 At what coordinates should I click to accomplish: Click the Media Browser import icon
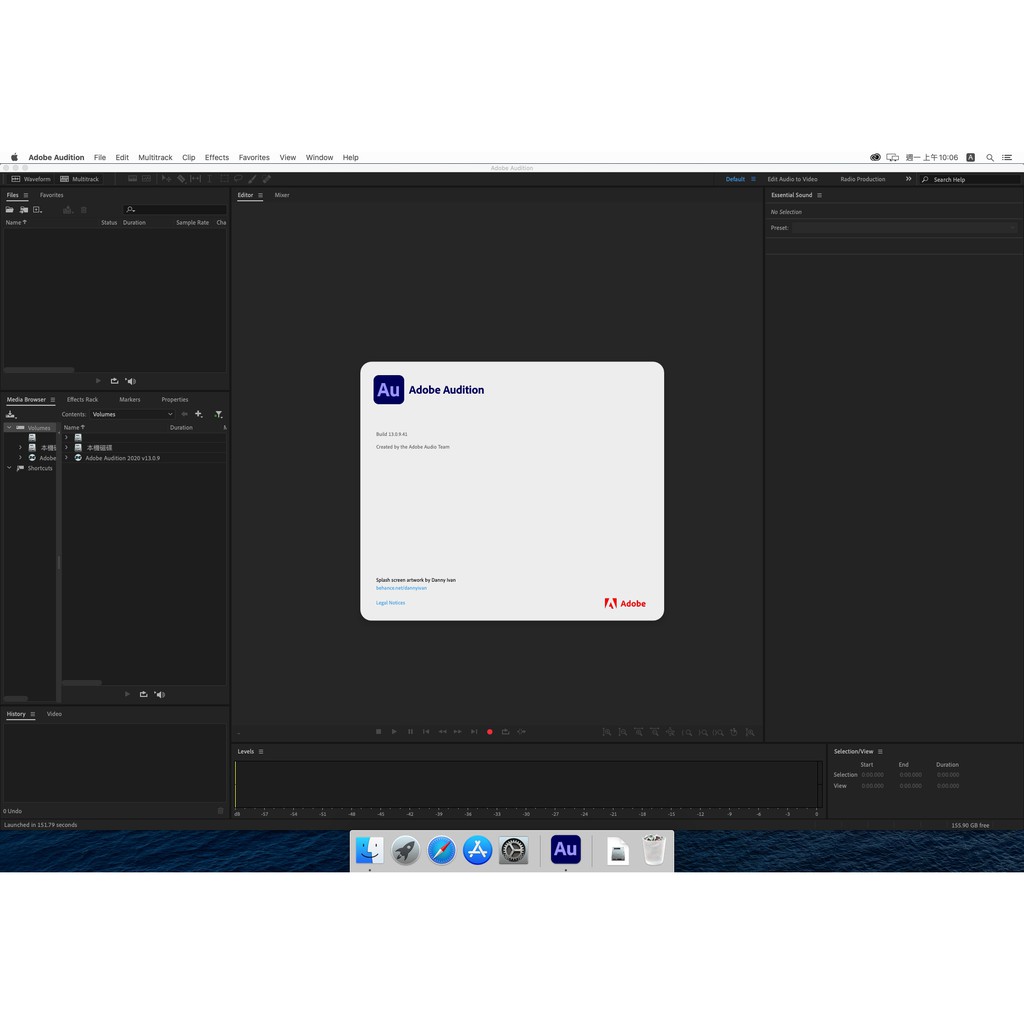(x=11, y=415)
